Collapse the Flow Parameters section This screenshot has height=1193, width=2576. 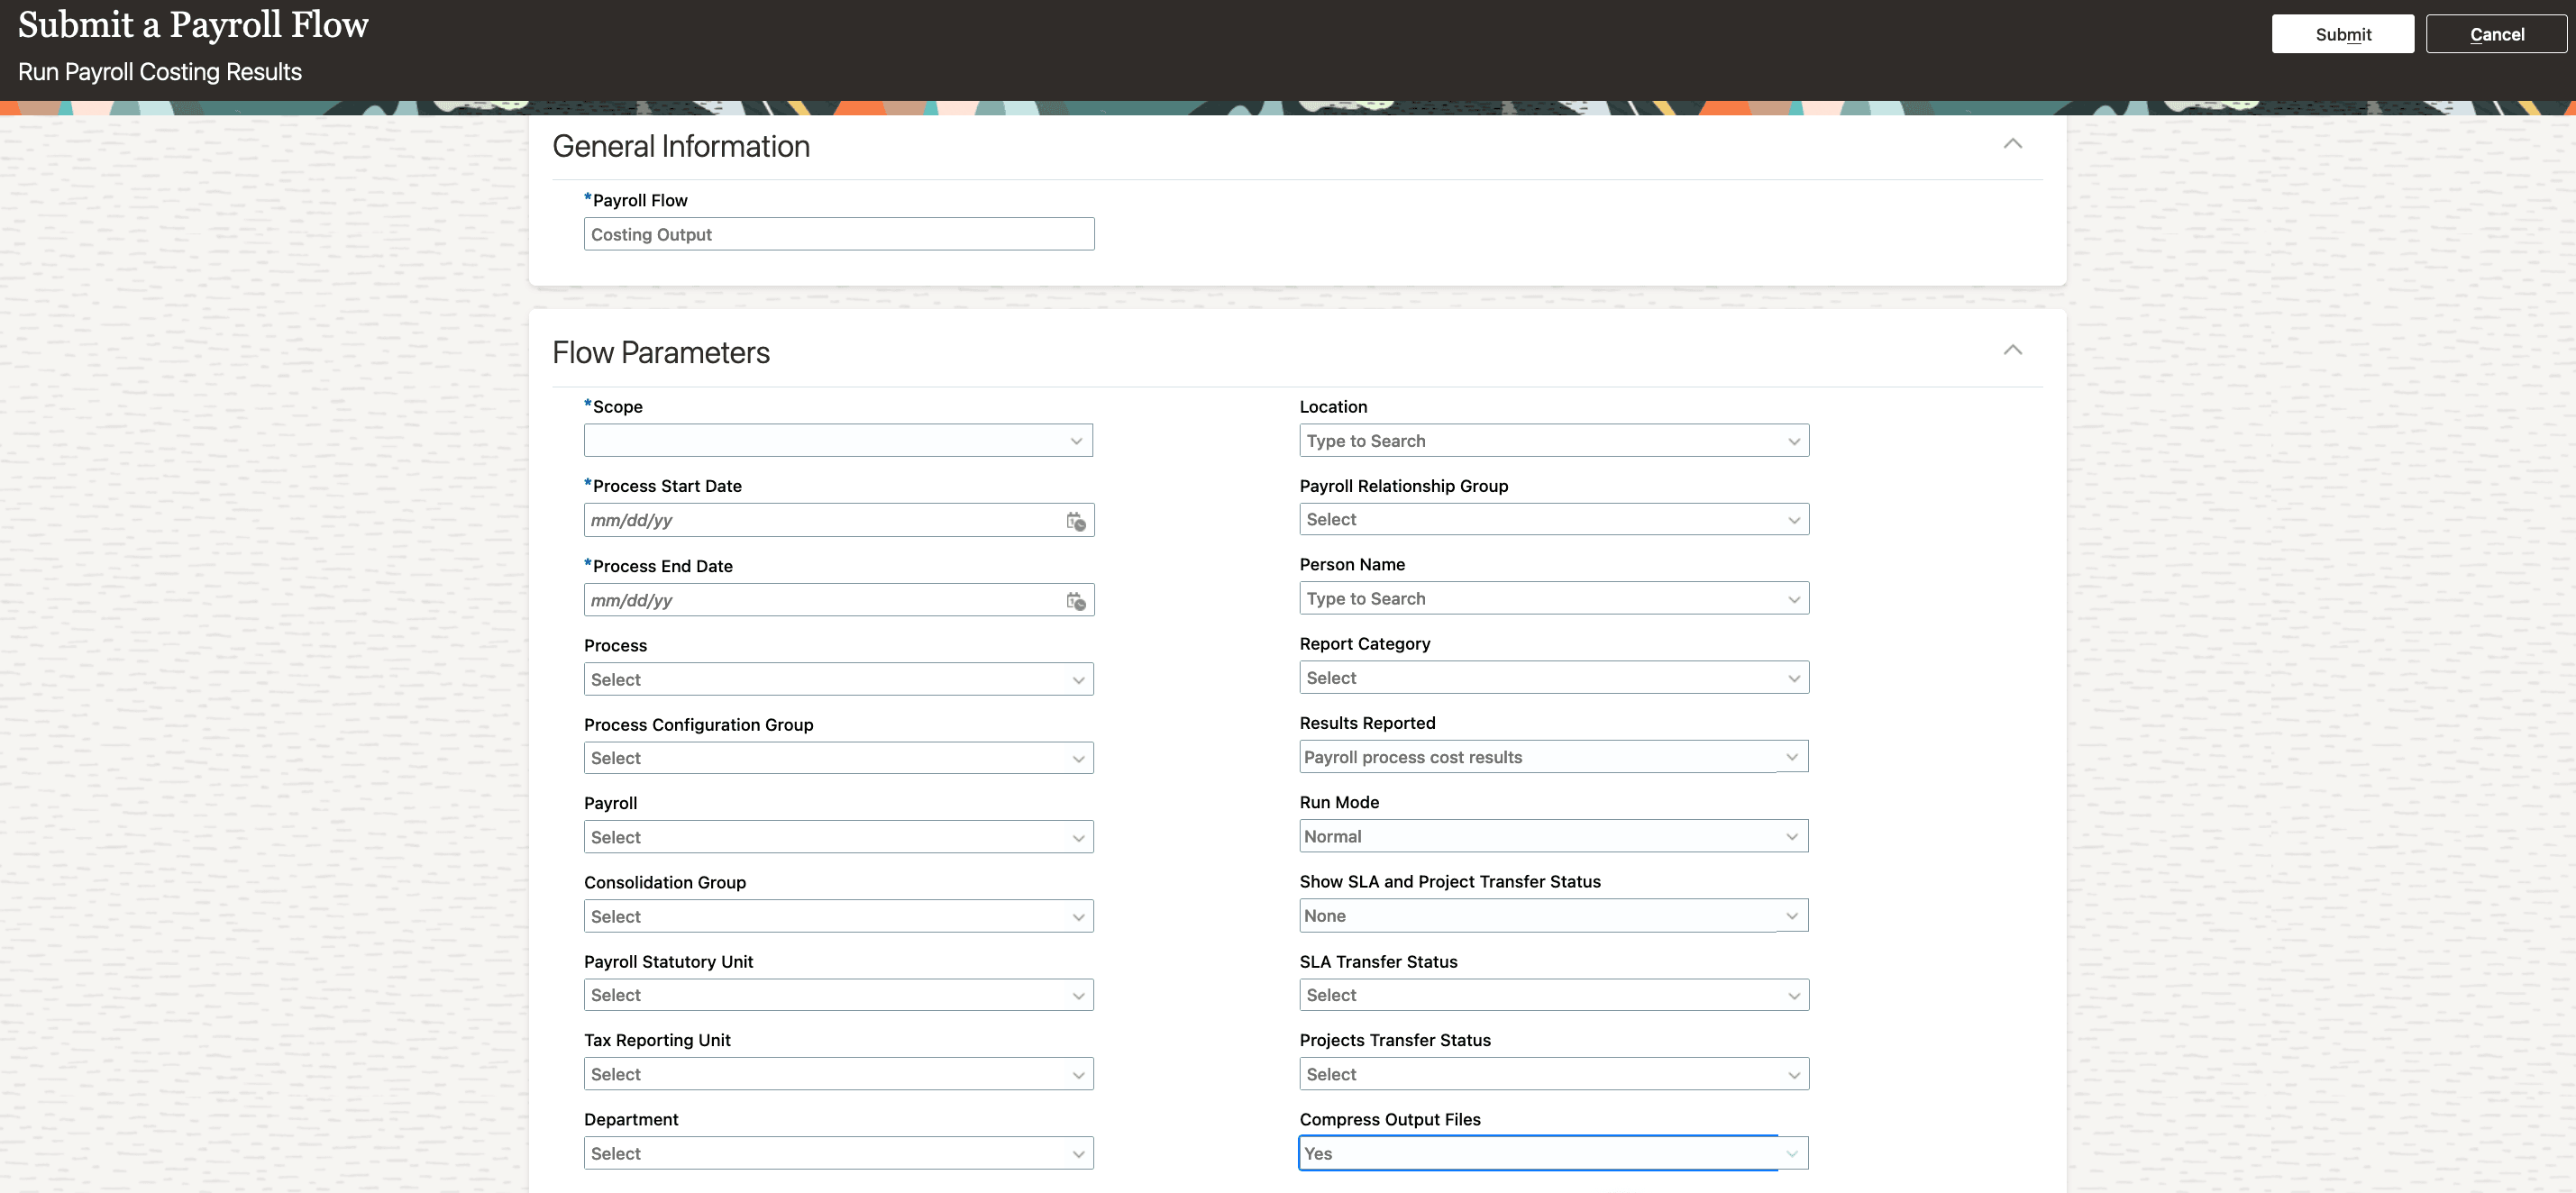pos(2012,350)
